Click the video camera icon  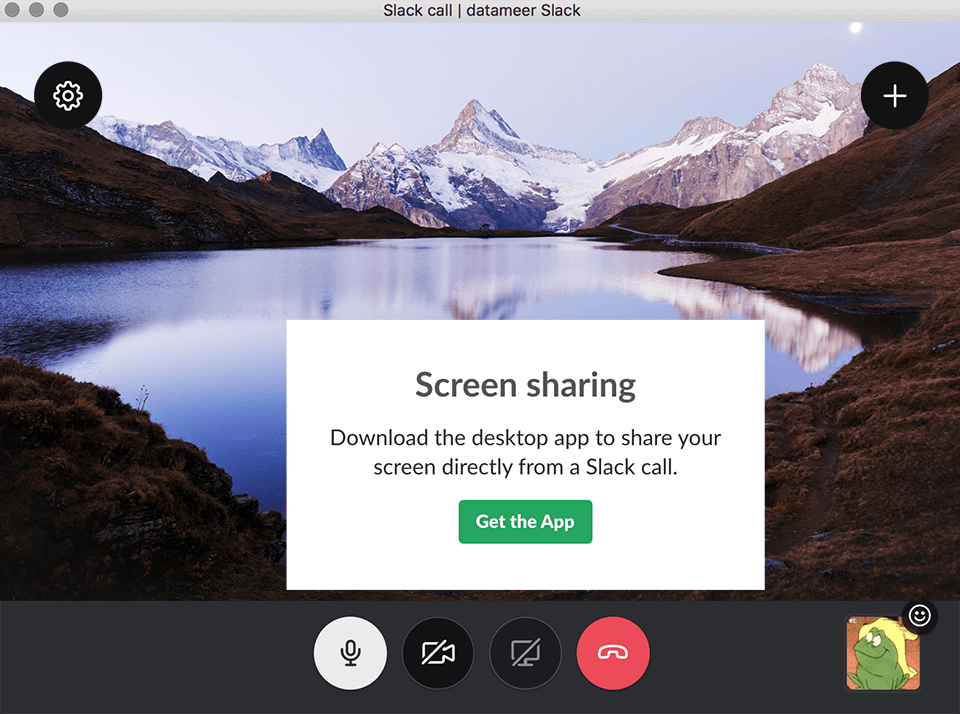(x=437, y=652)
